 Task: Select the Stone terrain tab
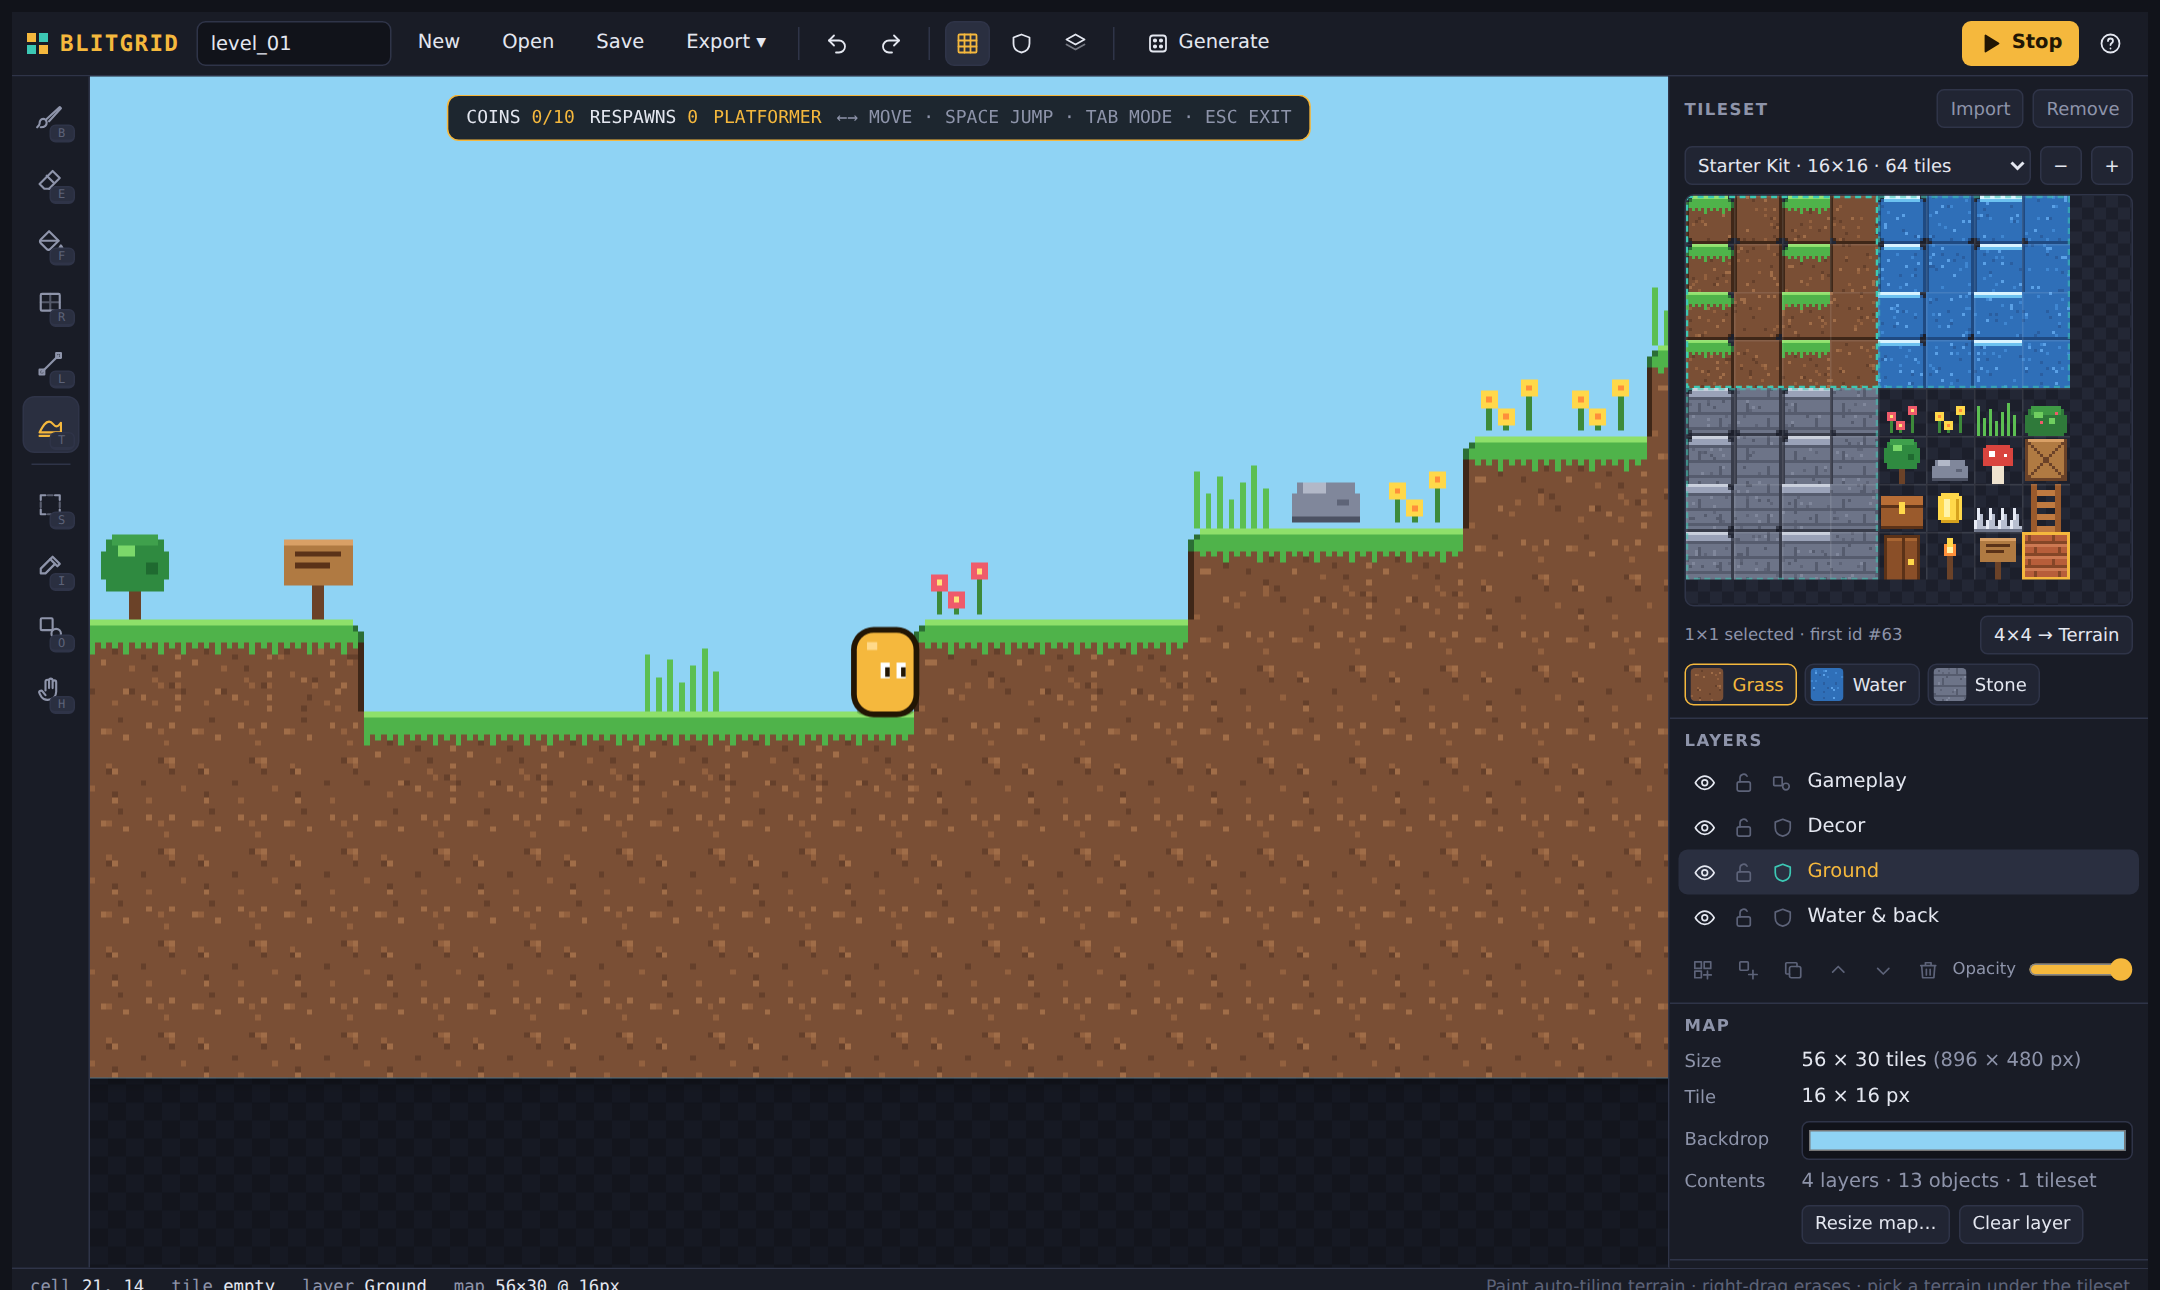point(1982,685)
